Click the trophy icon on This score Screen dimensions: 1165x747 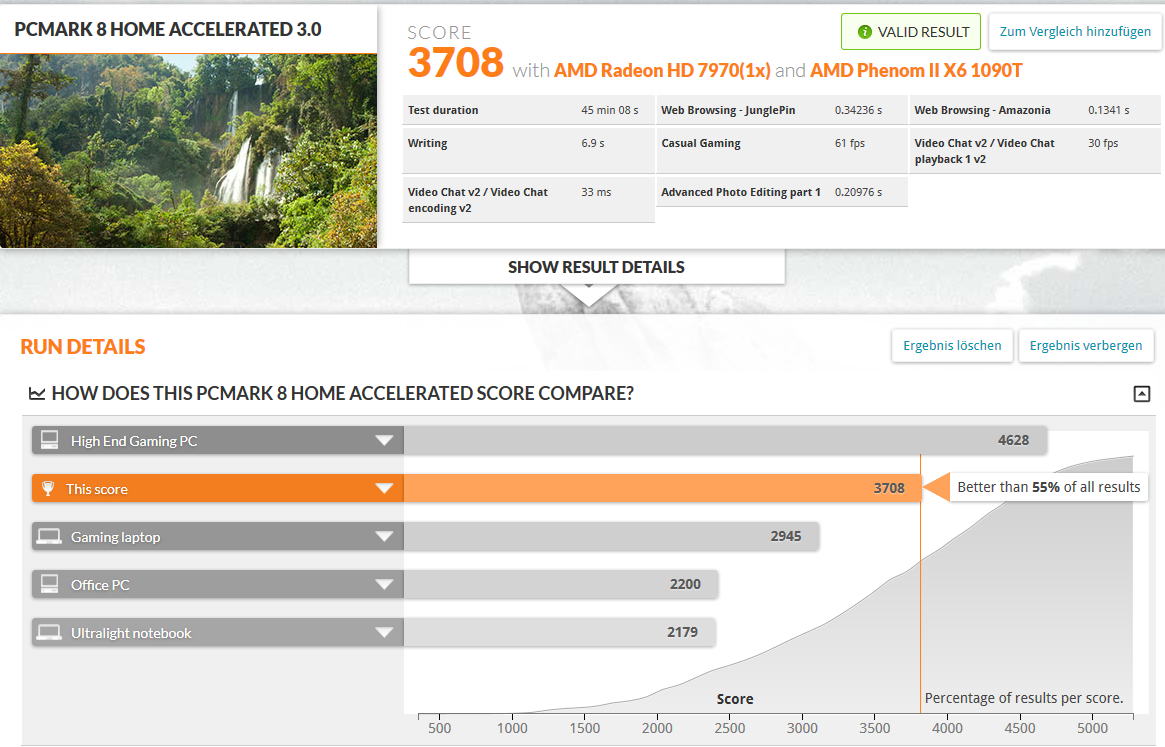coord(48,488)
